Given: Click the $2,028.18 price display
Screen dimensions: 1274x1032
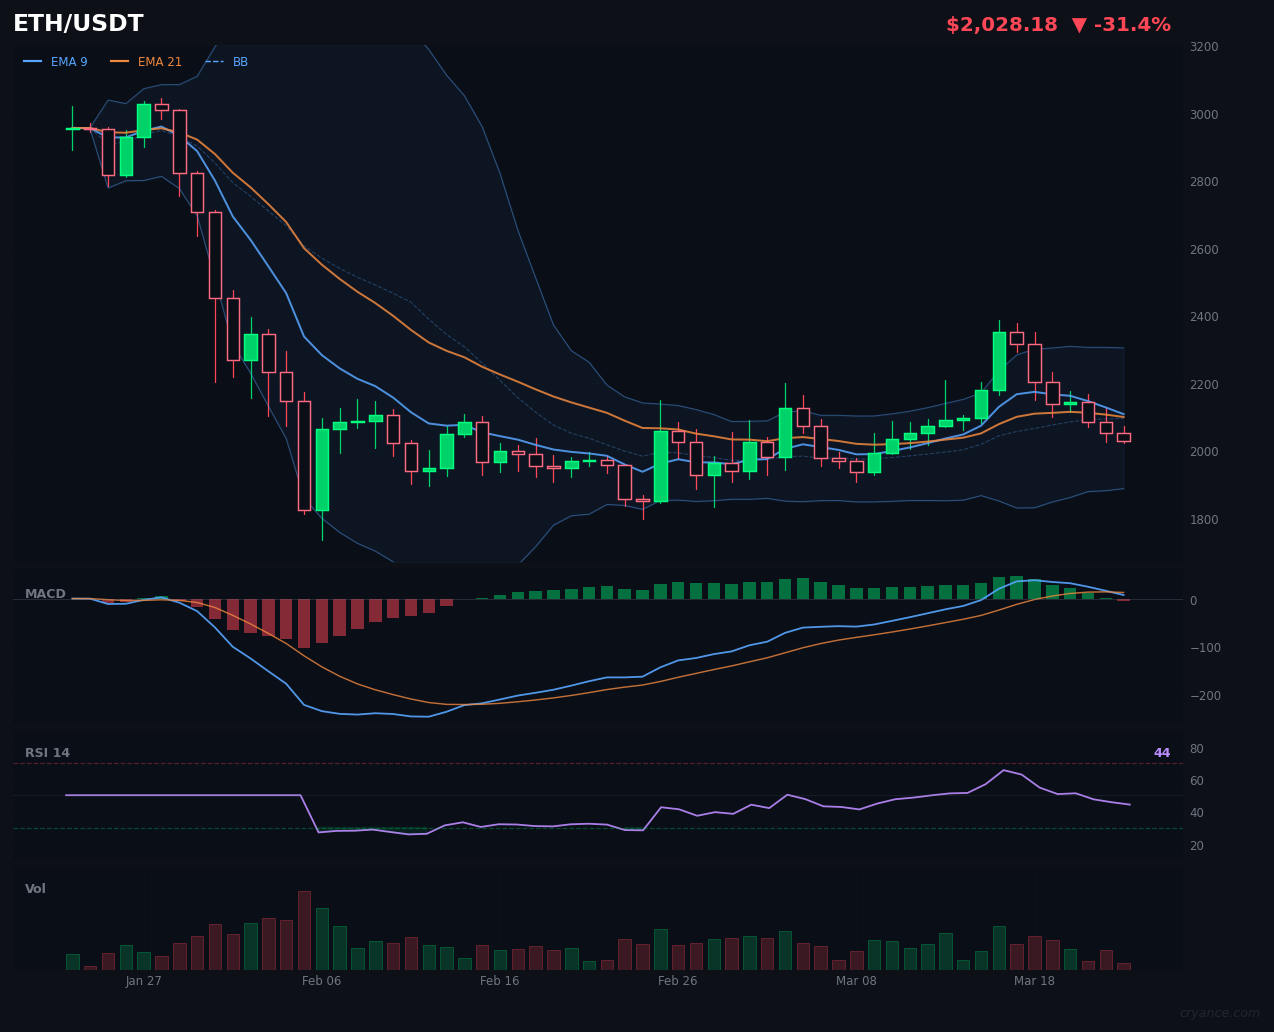Looking at the screenshot, I should click(x=1001, y=24).
